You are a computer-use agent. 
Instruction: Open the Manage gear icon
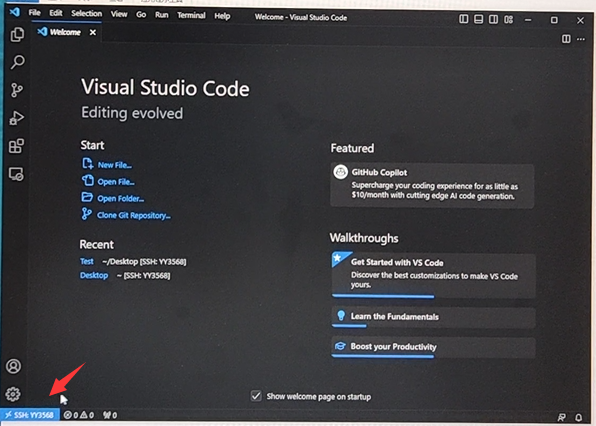tap(13, 394)
